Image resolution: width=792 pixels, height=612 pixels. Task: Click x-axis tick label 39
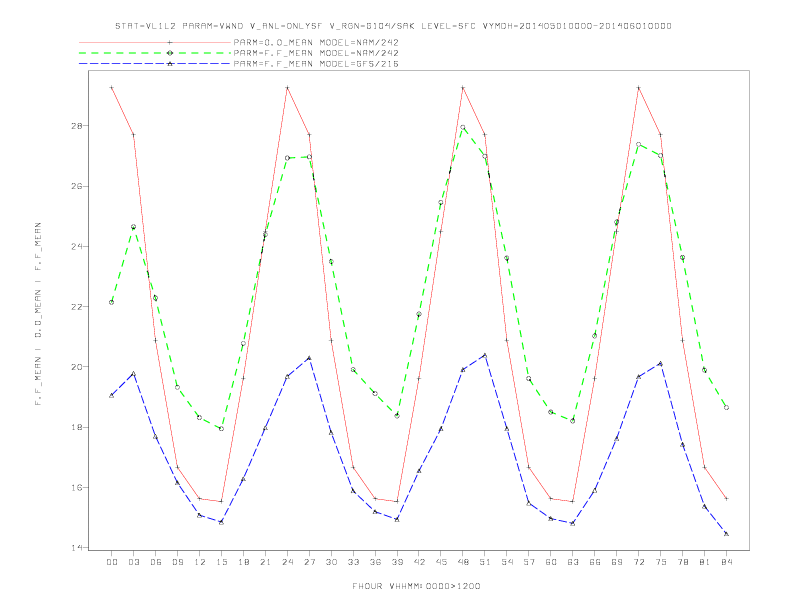[397, 562]
